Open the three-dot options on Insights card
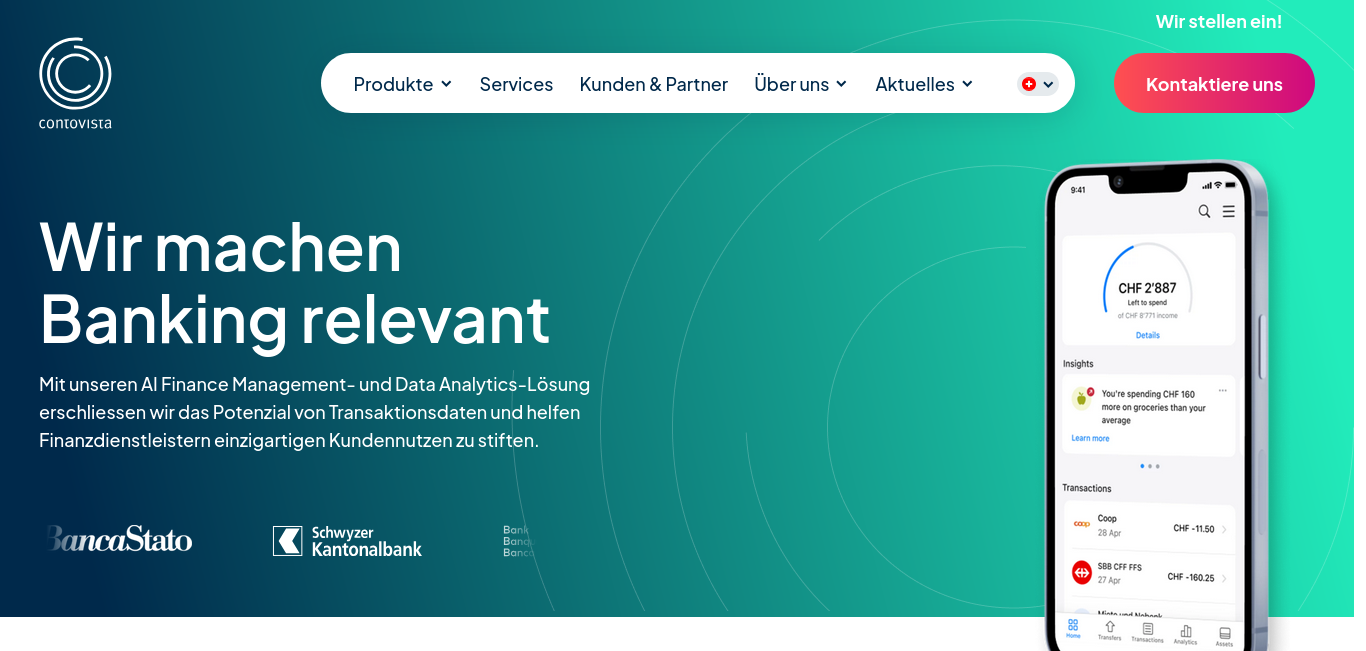Viewport: 1366px width, 651px height. 1222,389
